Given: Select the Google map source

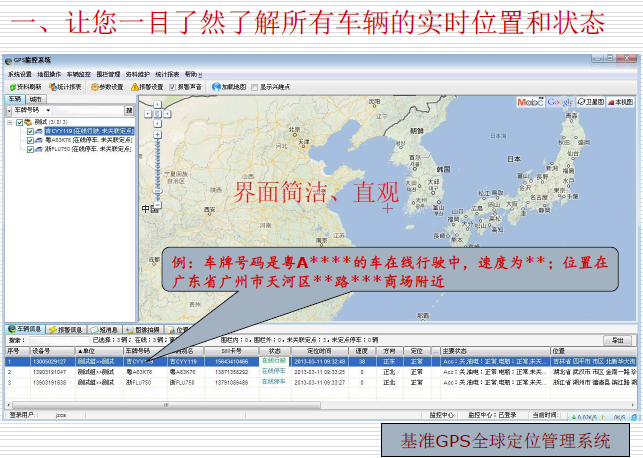Looking at the screenshot, I should pos(560,101).
